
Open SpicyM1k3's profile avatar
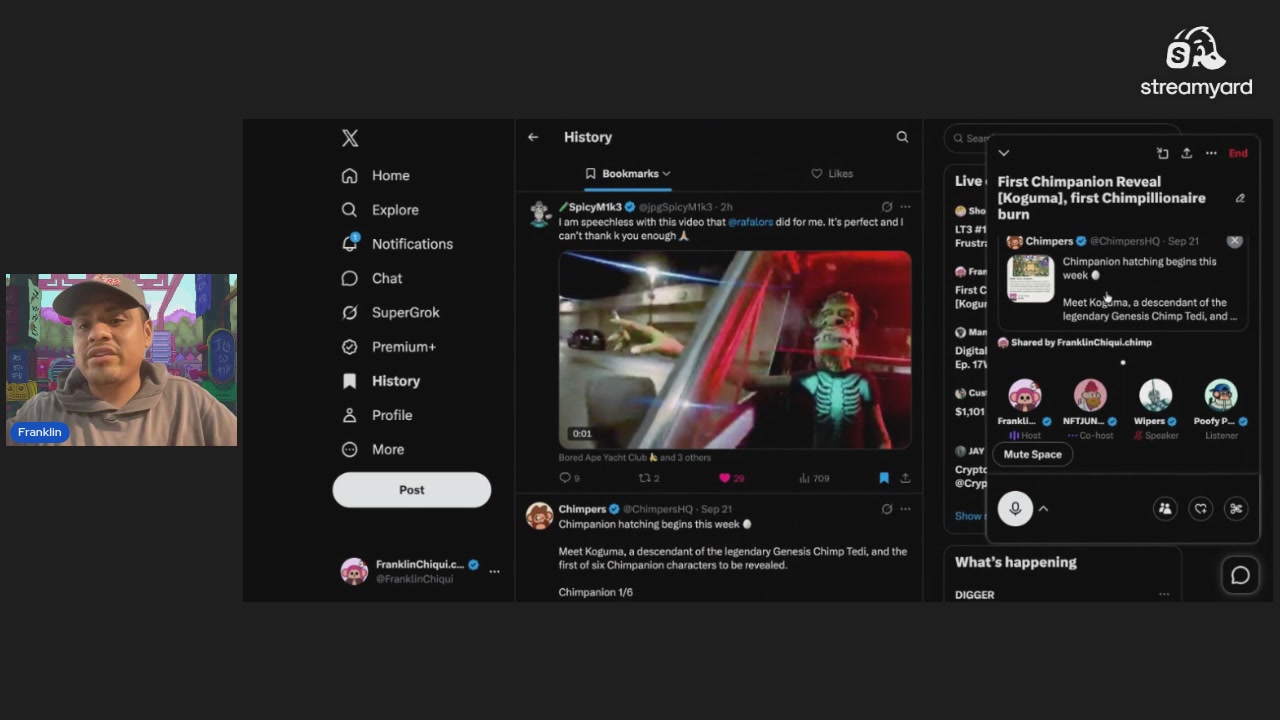coord(540,213)
